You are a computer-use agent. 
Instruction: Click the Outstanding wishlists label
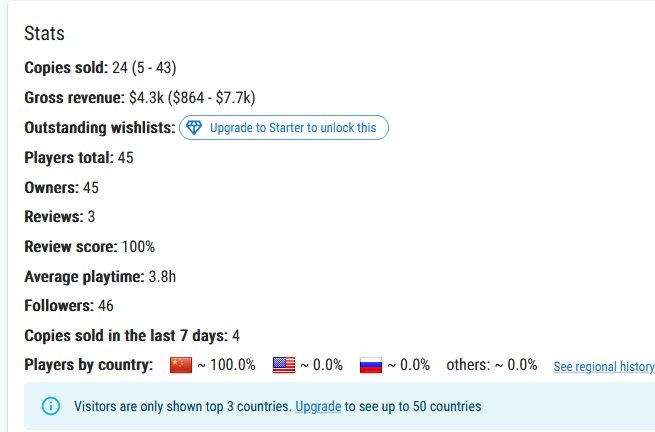(x=100, y=128)
